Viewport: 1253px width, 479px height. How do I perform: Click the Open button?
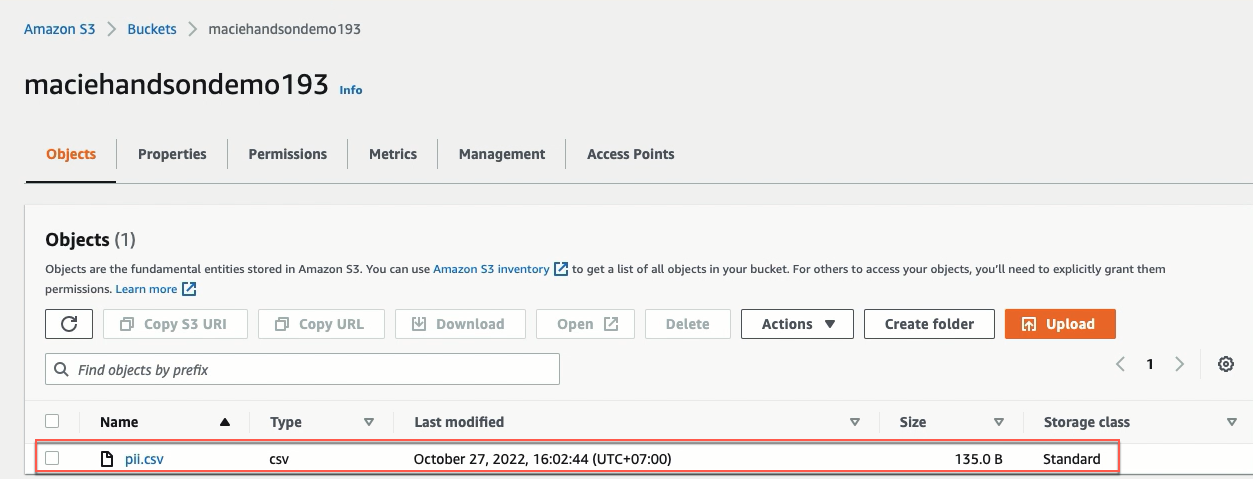coord(587,324)
